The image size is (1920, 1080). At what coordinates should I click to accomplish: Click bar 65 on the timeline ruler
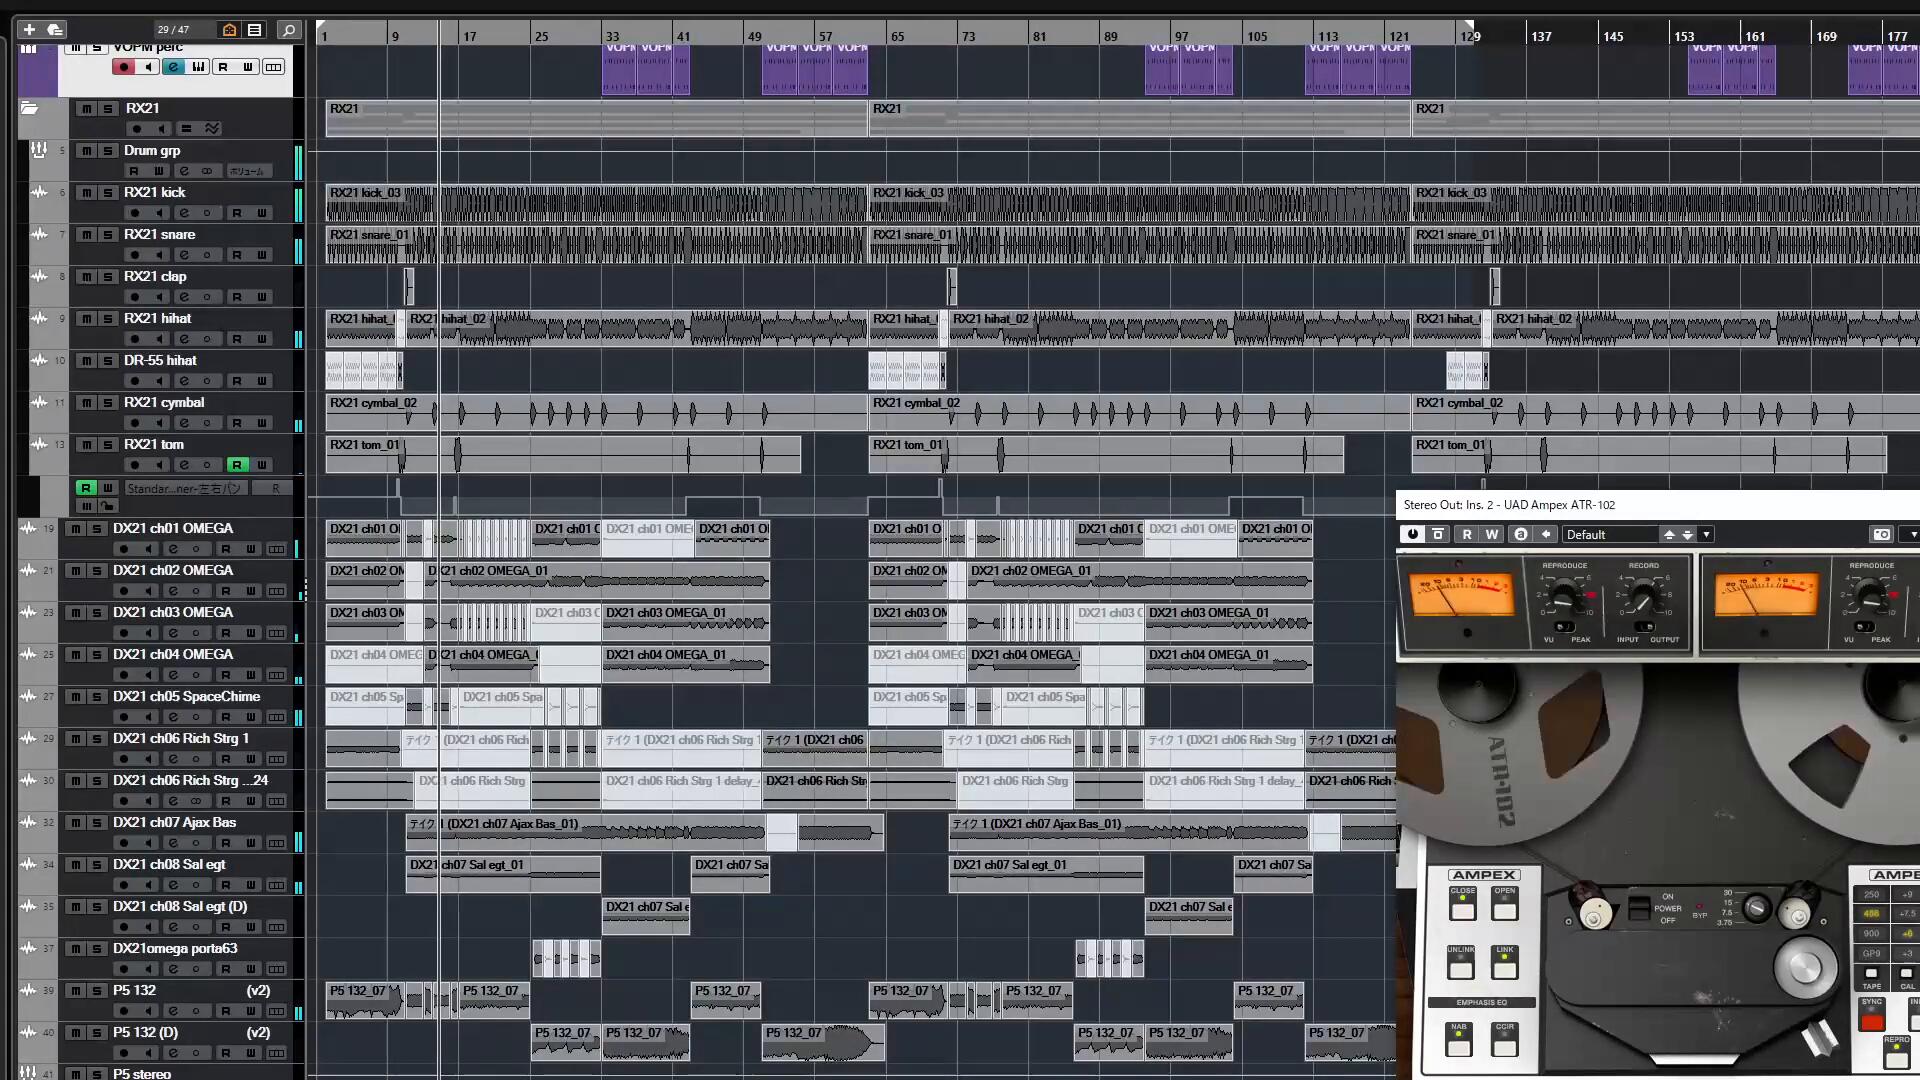pyautogui.click(x=897, y=36)
